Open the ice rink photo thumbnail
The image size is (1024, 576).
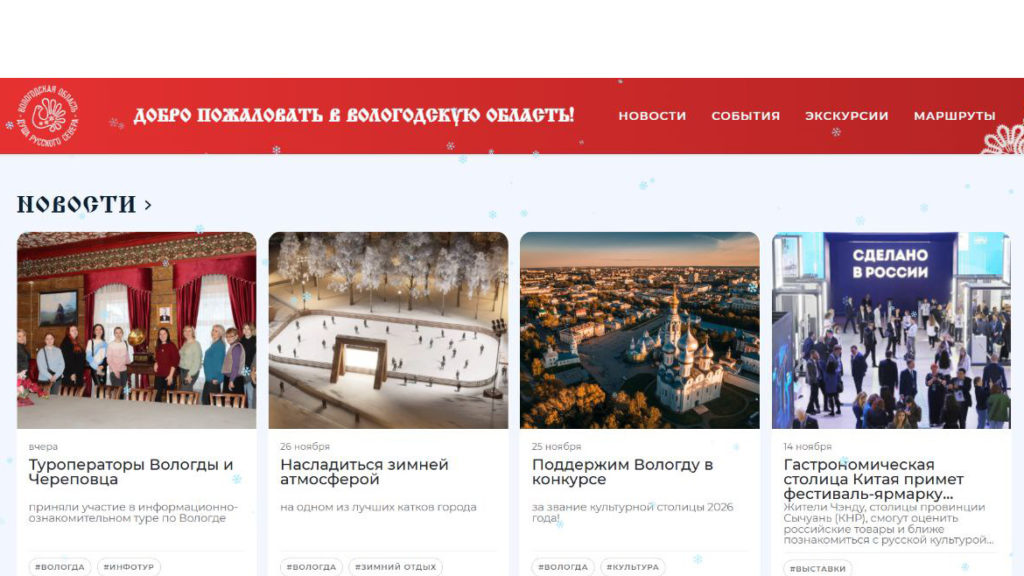(388, 330)
